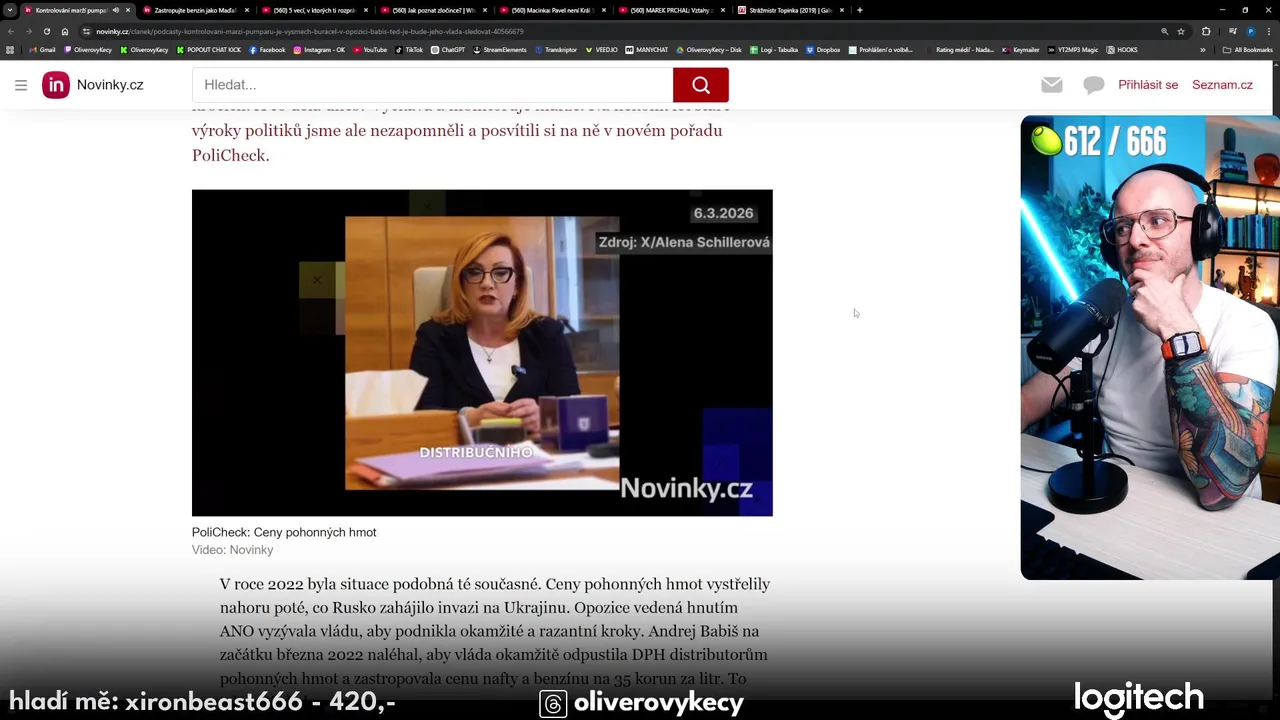Close the Strážmistr Topinka tab
This screenshot has height=720, width=1280.
(x=842, y=10)
